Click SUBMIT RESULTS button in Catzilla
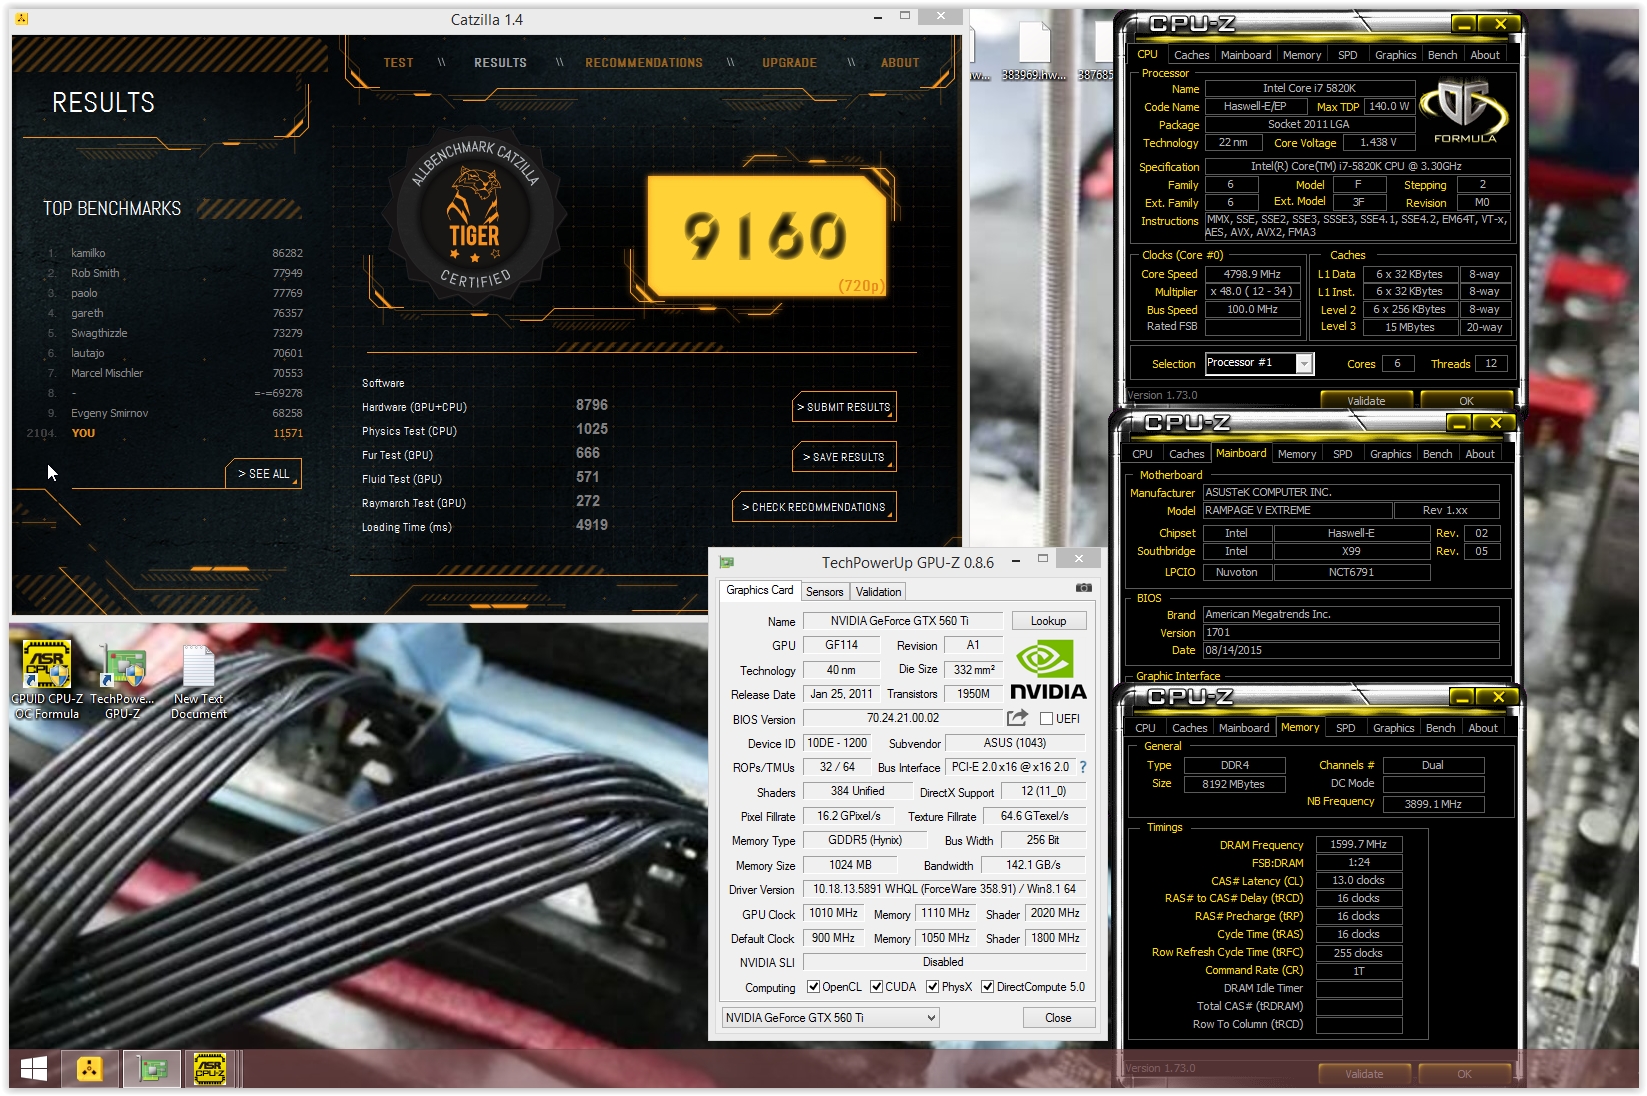 [843, 407]
